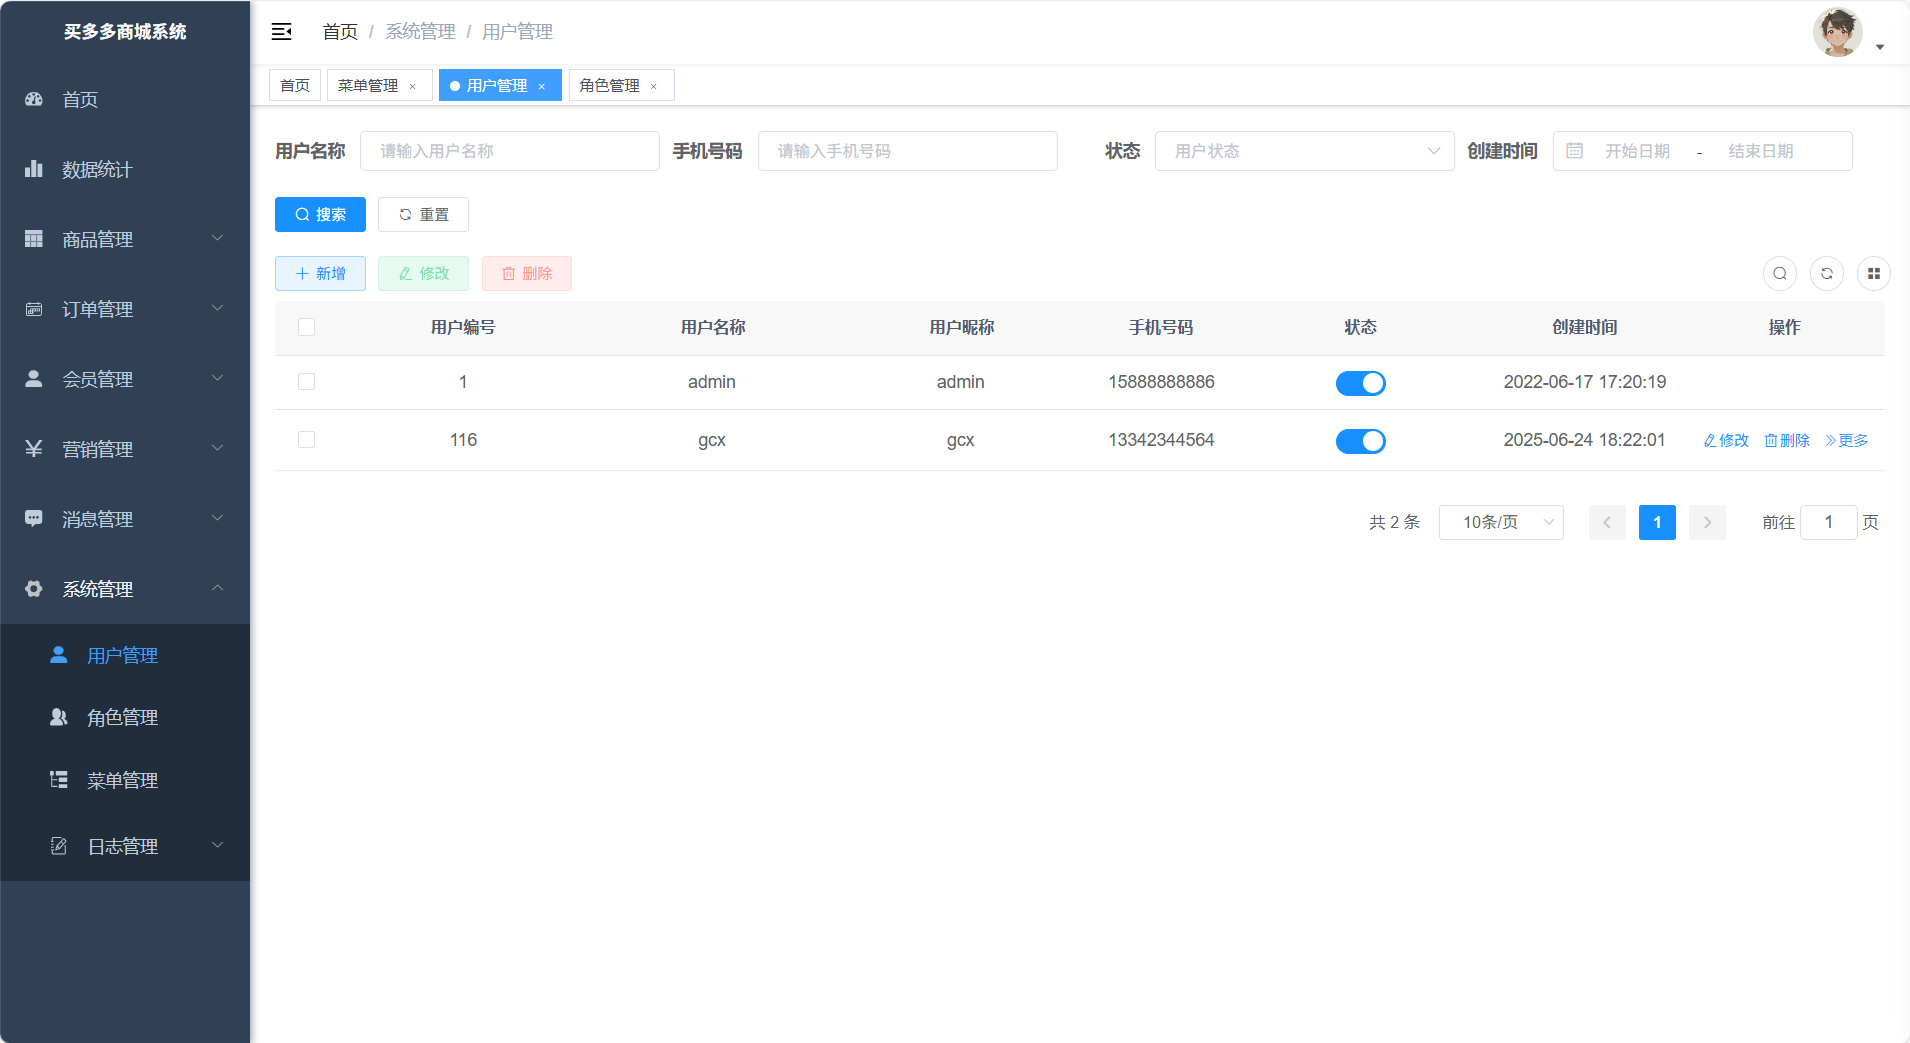Open the 用户状态 dropdown
This screenshot has height=1043, width=1910.
(1303, 151)
